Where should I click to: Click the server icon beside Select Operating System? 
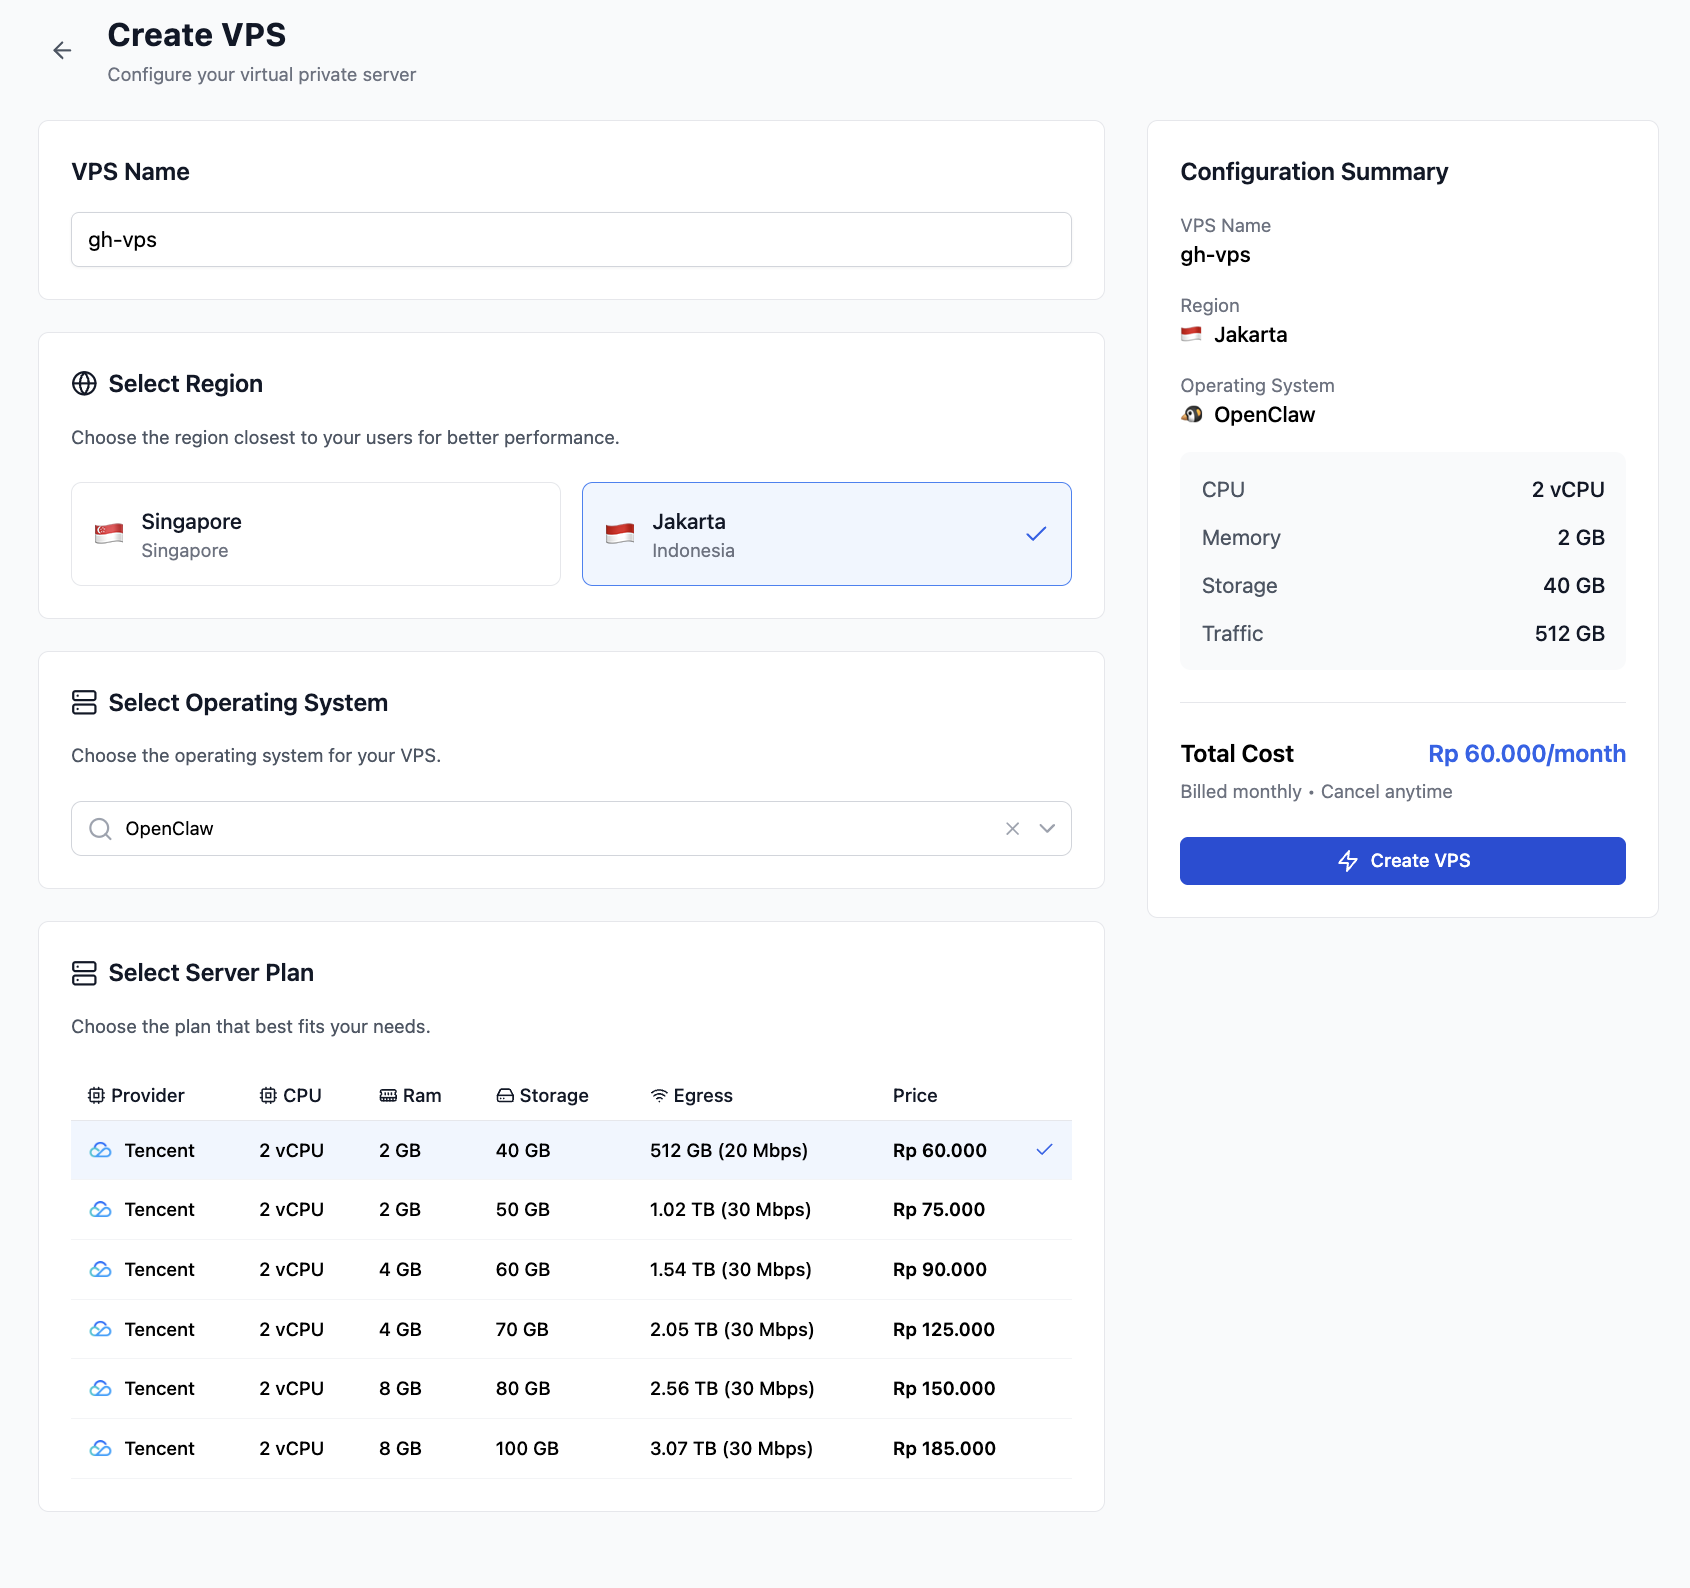tap(84, 703)
